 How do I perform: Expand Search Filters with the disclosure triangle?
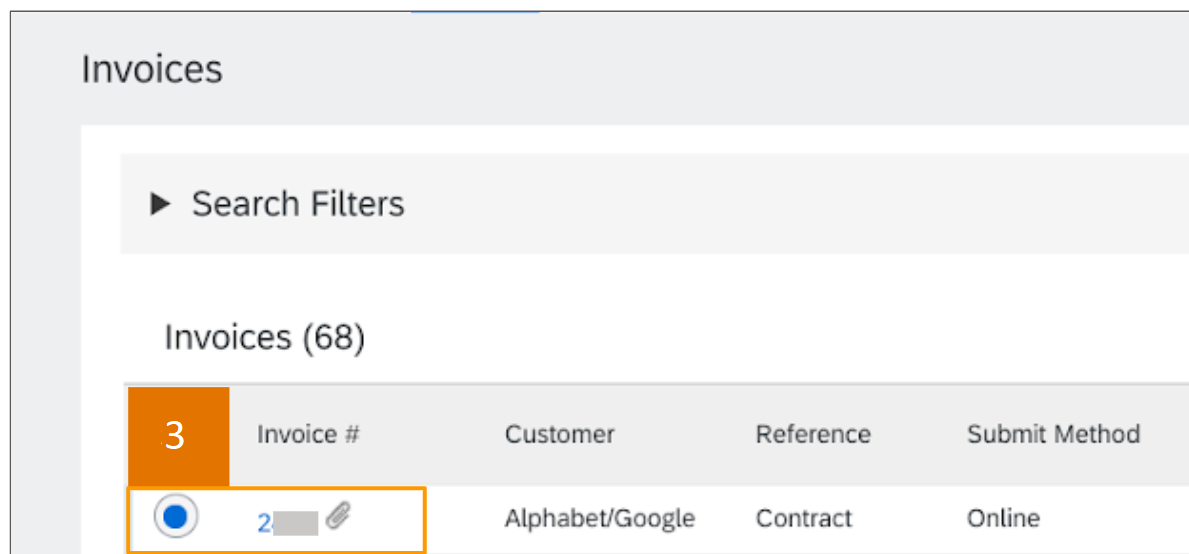click(159, 204)
